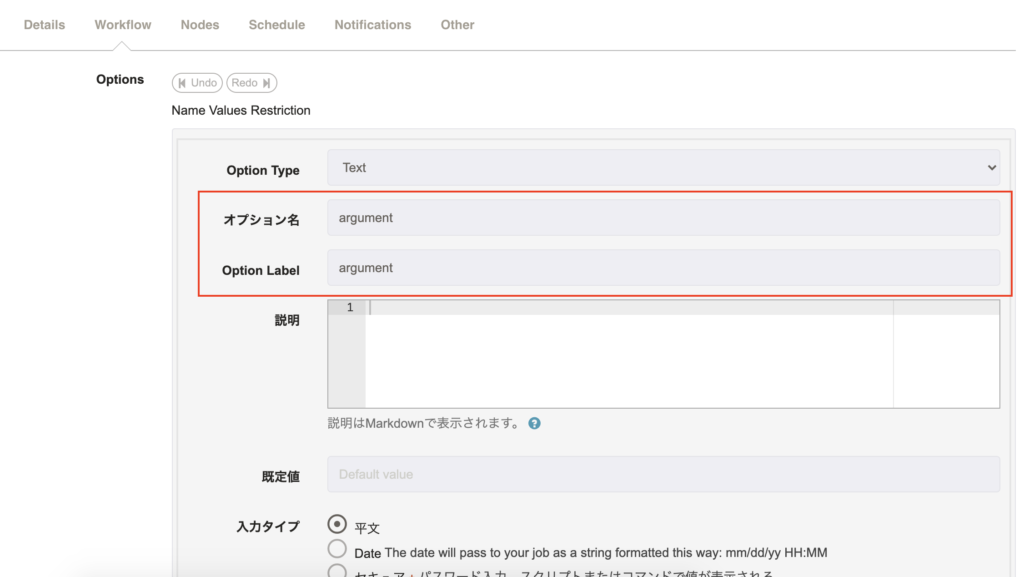The image size is (1024, 577).
Task: Open the Nodes tab
Action: pyautogui.click(x=200, y=25)
